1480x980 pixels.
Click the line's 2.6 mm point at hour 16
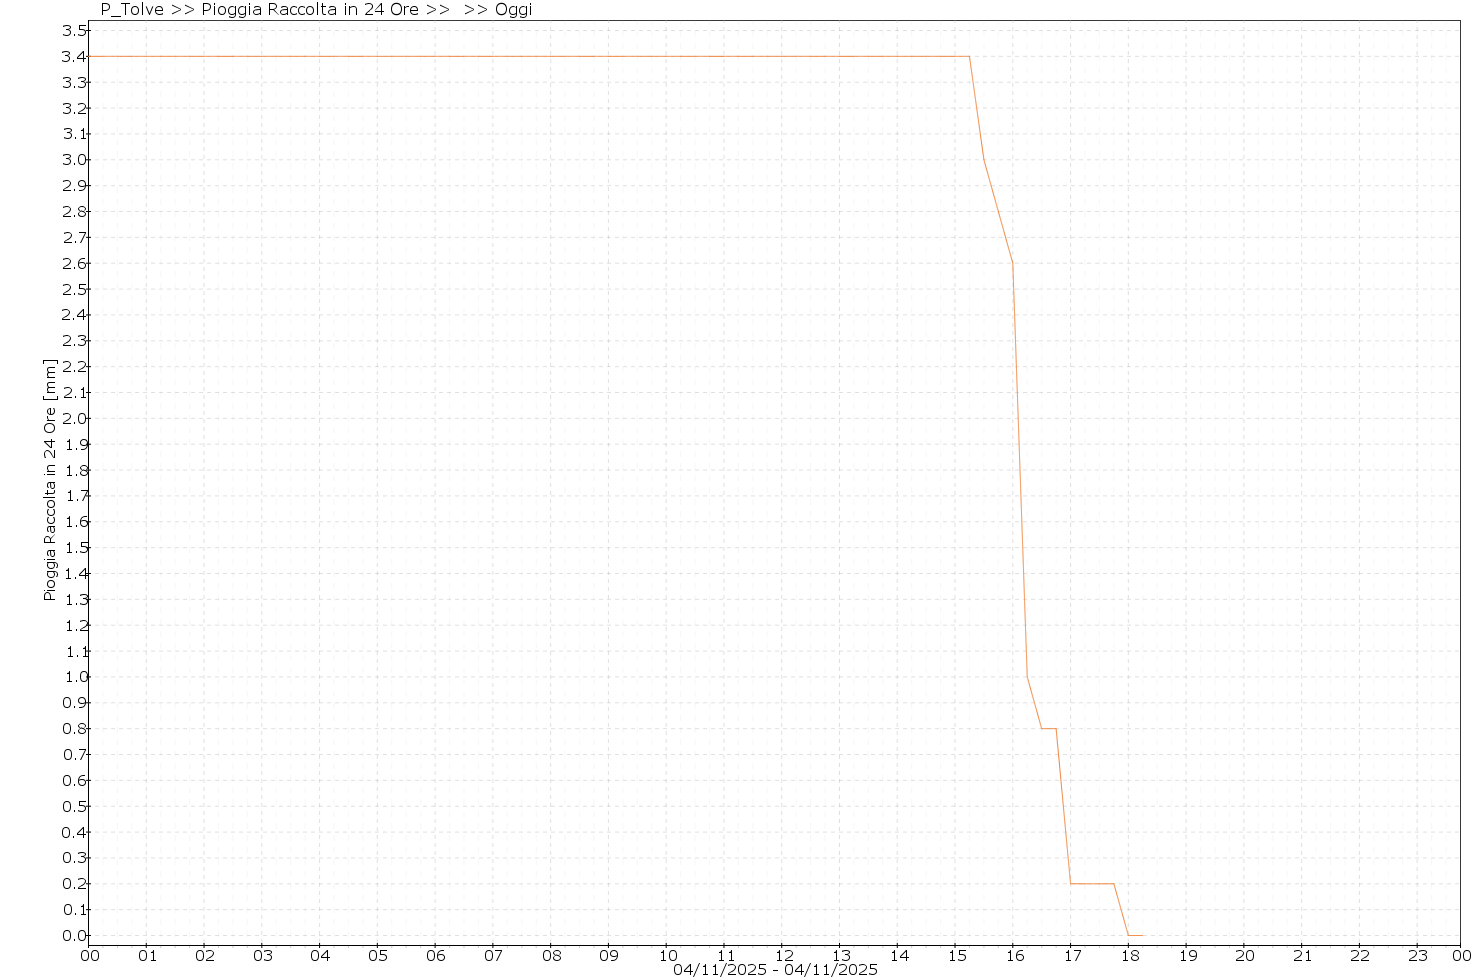coord(1013,263)
